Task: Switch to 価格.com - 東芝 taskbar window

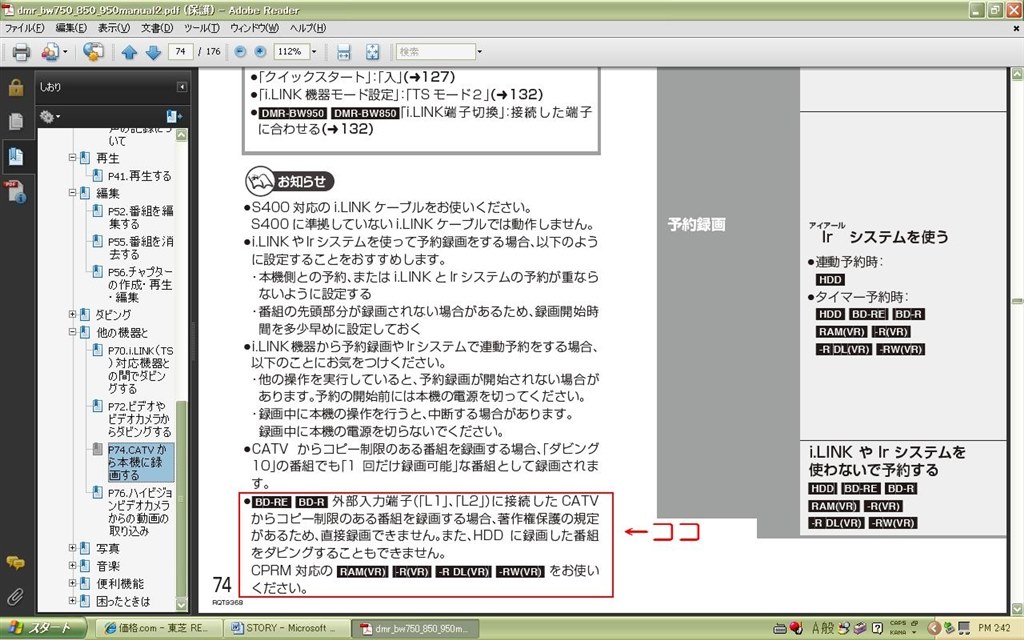Action: [159, 628]
